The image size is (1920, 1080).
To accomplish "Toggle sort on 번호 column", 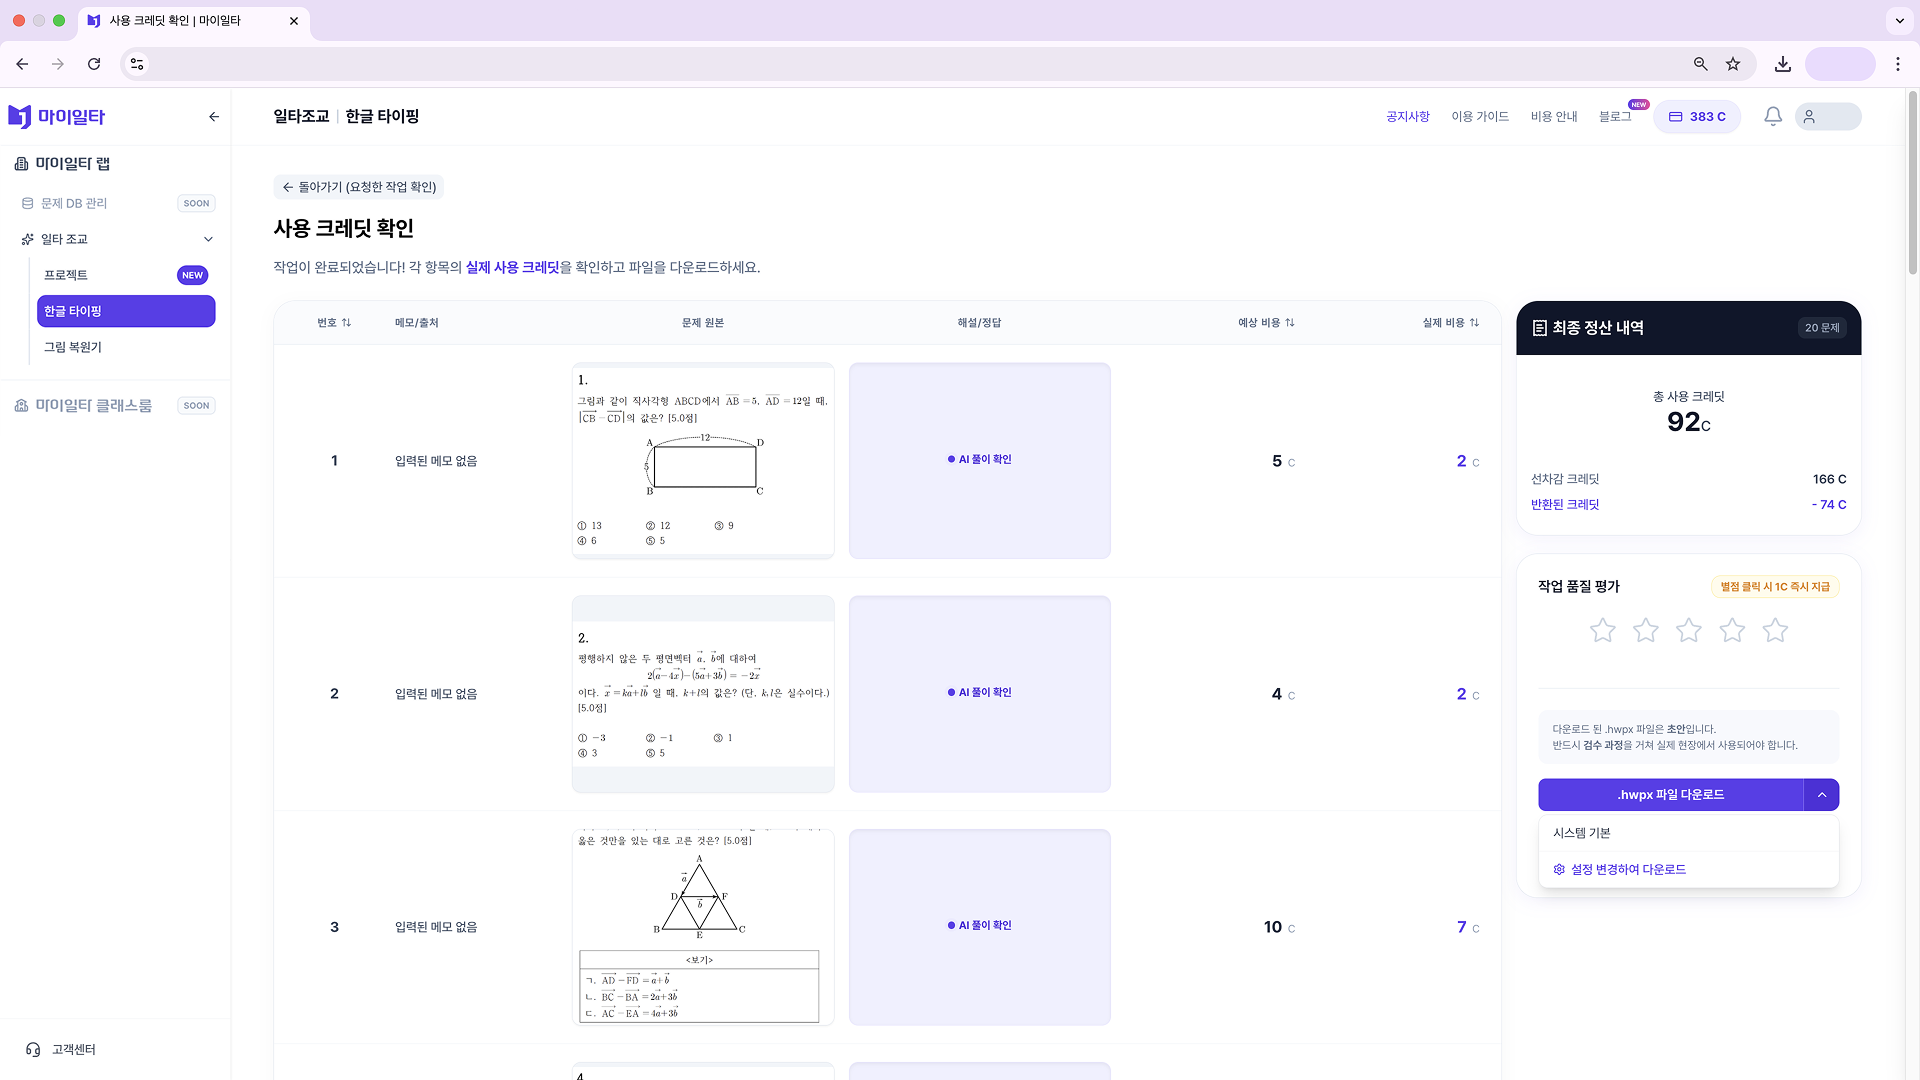I will pos(334,322).
